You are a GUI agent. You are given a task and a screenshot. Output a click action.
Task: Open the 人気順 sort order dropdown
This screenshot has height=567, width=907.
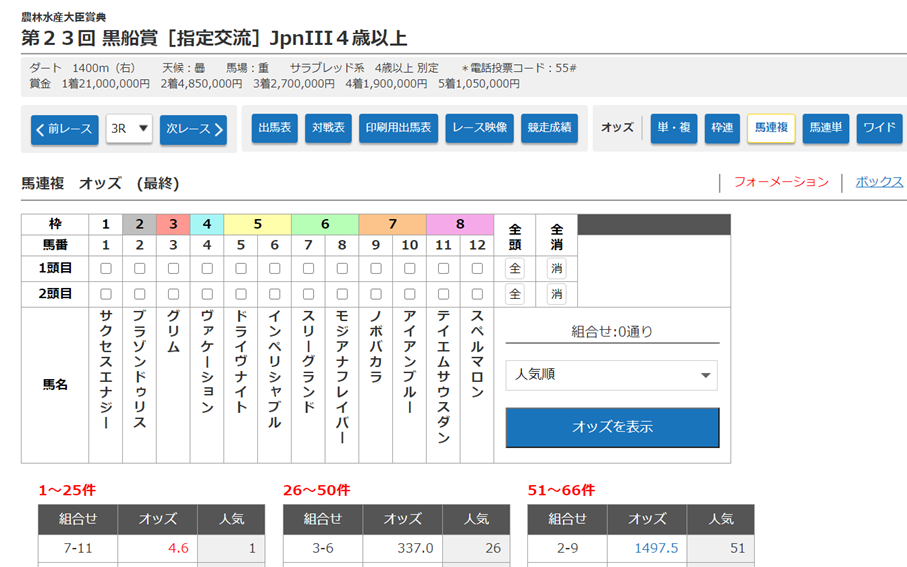pyautogui.click(x=611, y=375)
